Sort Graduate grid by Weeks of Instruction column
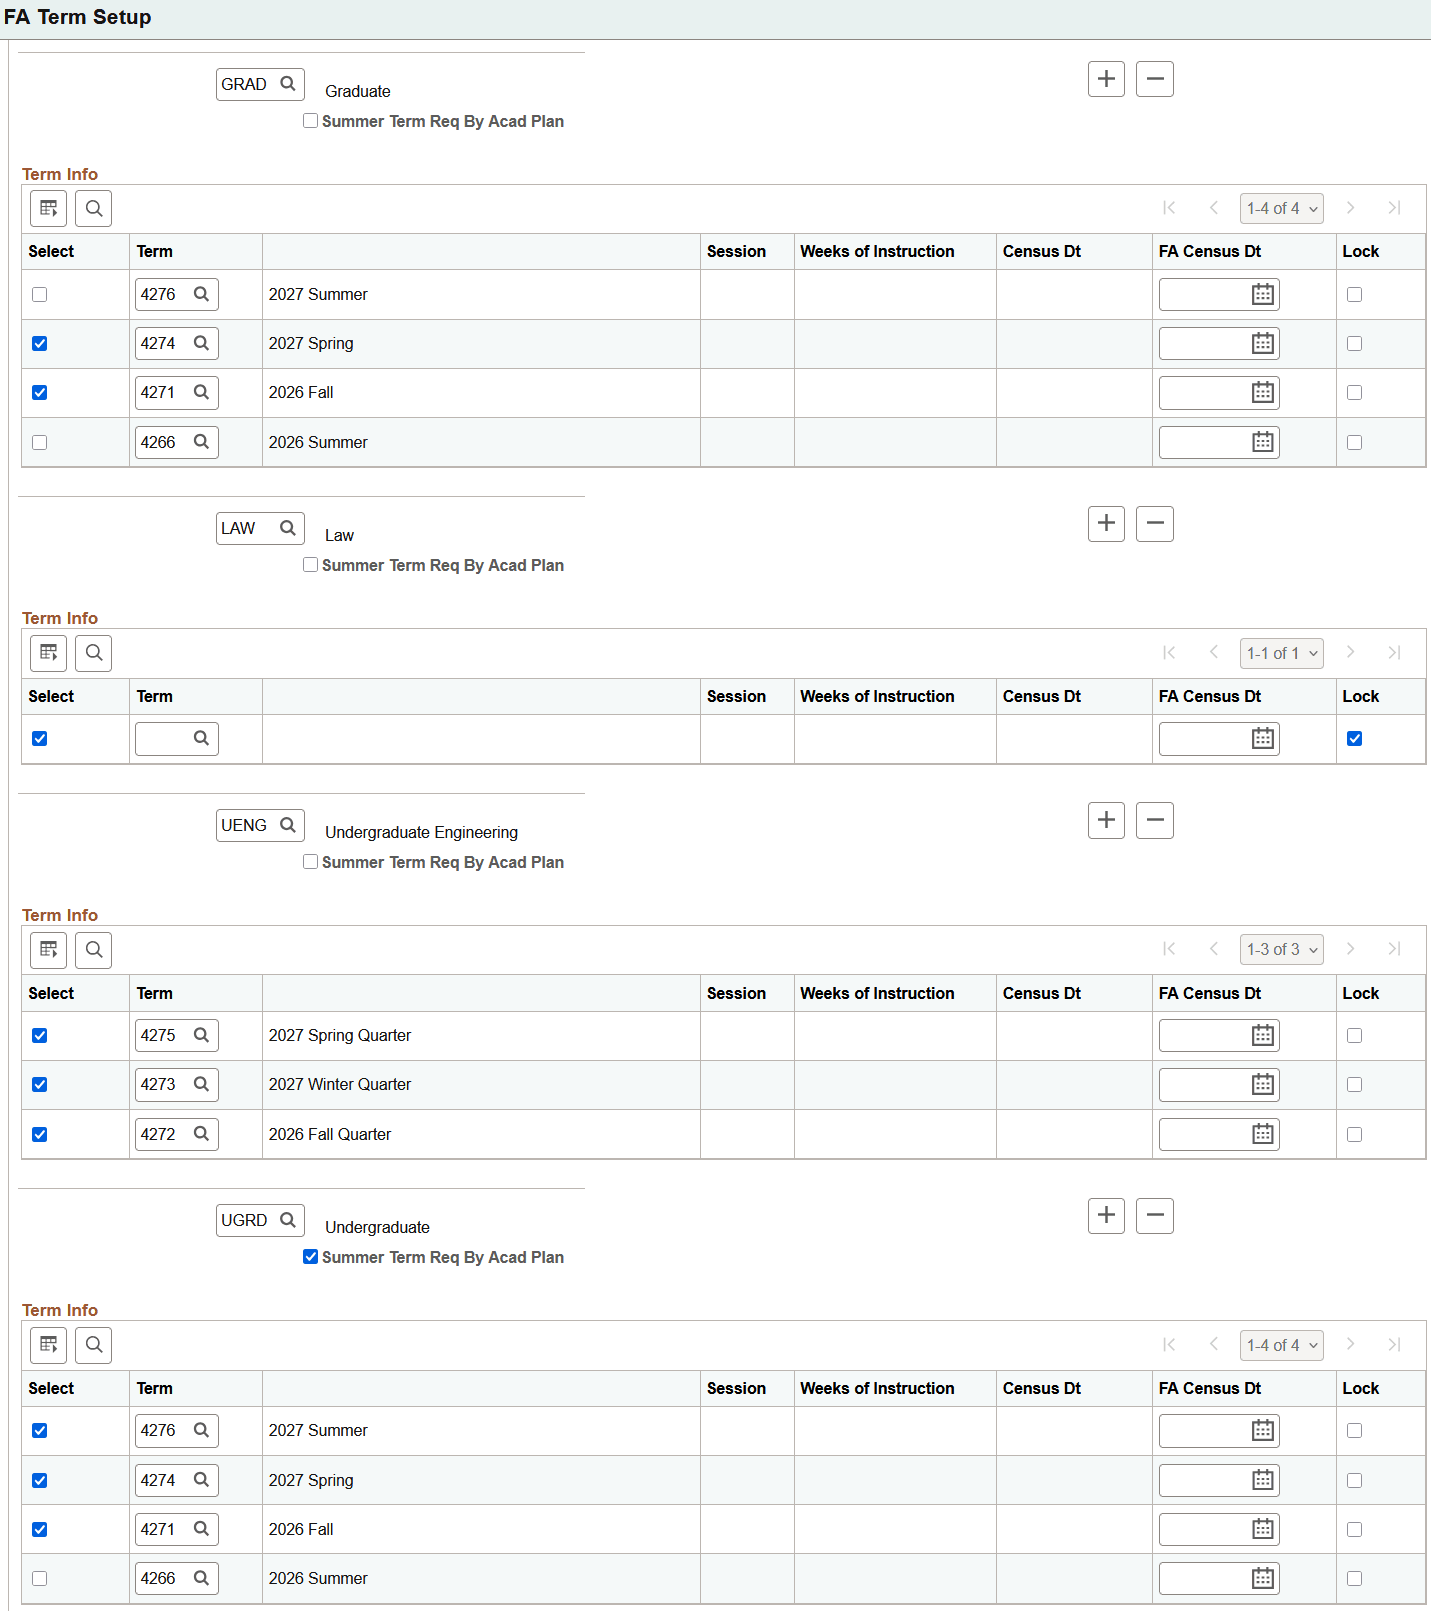This screenshot has width=1431, height=1611. pos(877,251)
